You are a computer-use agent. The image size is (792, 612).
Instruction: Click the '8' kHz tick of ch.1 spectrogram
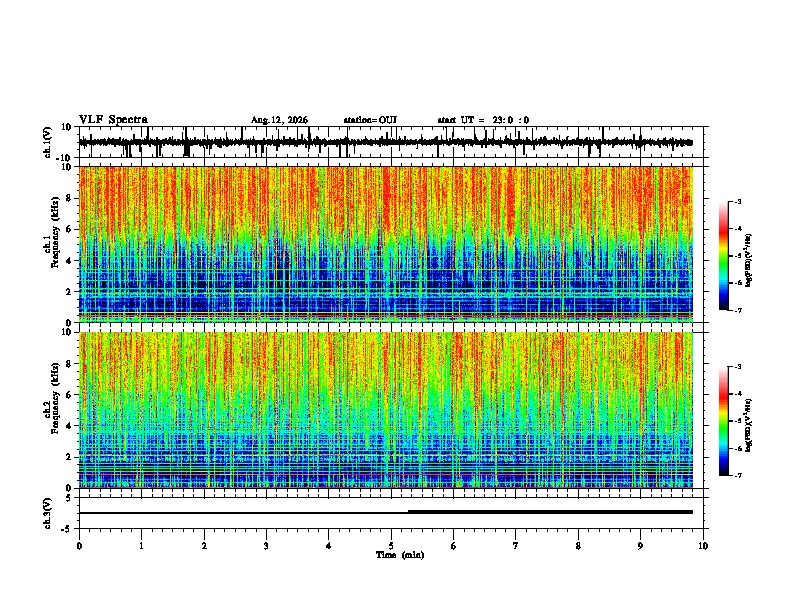coord(70,198)
